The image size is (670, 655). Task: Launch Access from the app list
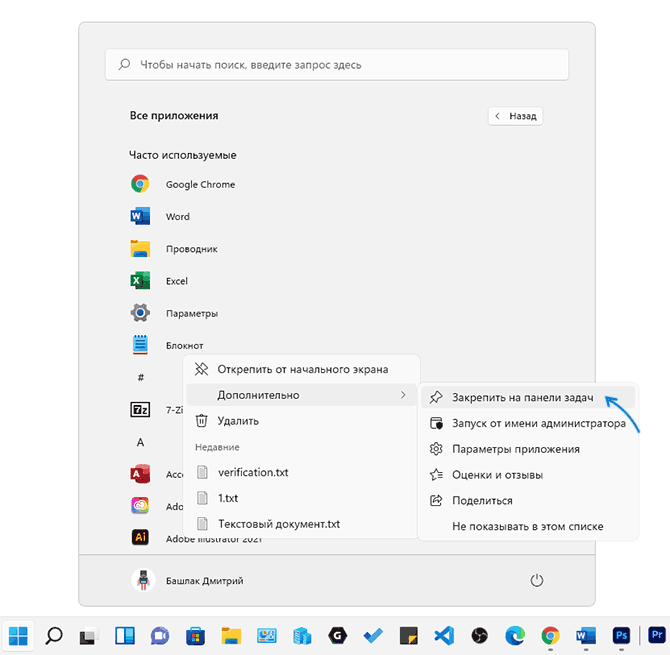[140, 474]
